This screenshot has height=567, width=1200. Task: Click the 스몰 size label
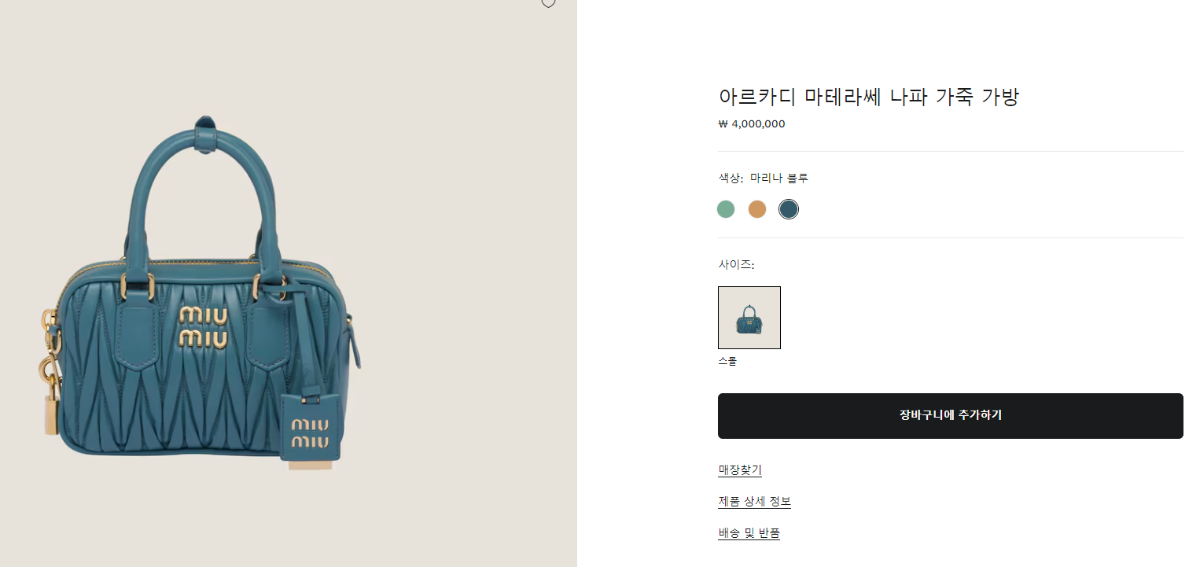[727, 361]
